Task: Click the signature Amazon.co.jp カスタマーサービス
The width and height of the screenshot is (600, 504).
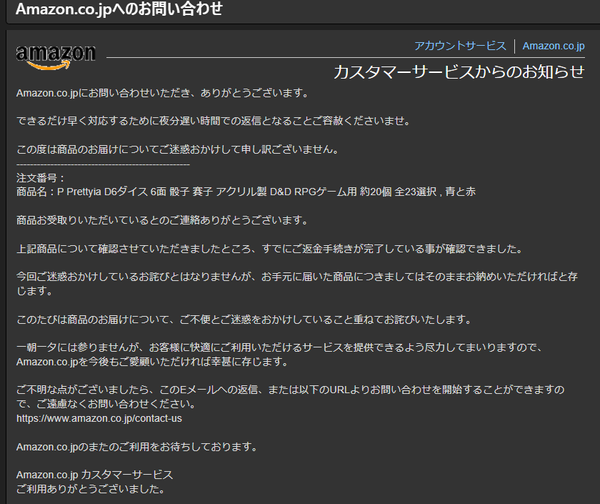Action: [95, 475]
